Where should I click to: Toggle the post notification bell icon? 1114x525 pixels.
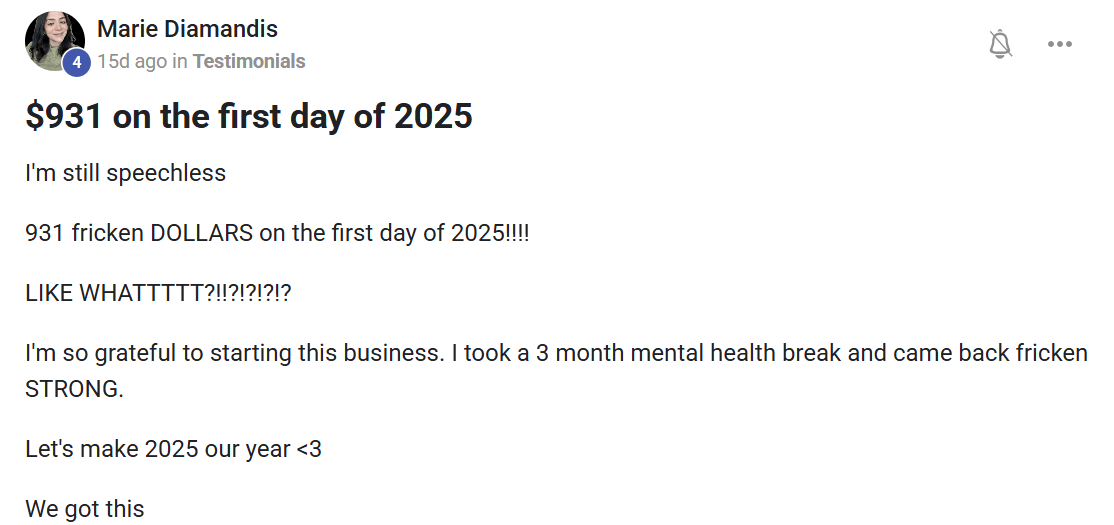click(1000, 44)
